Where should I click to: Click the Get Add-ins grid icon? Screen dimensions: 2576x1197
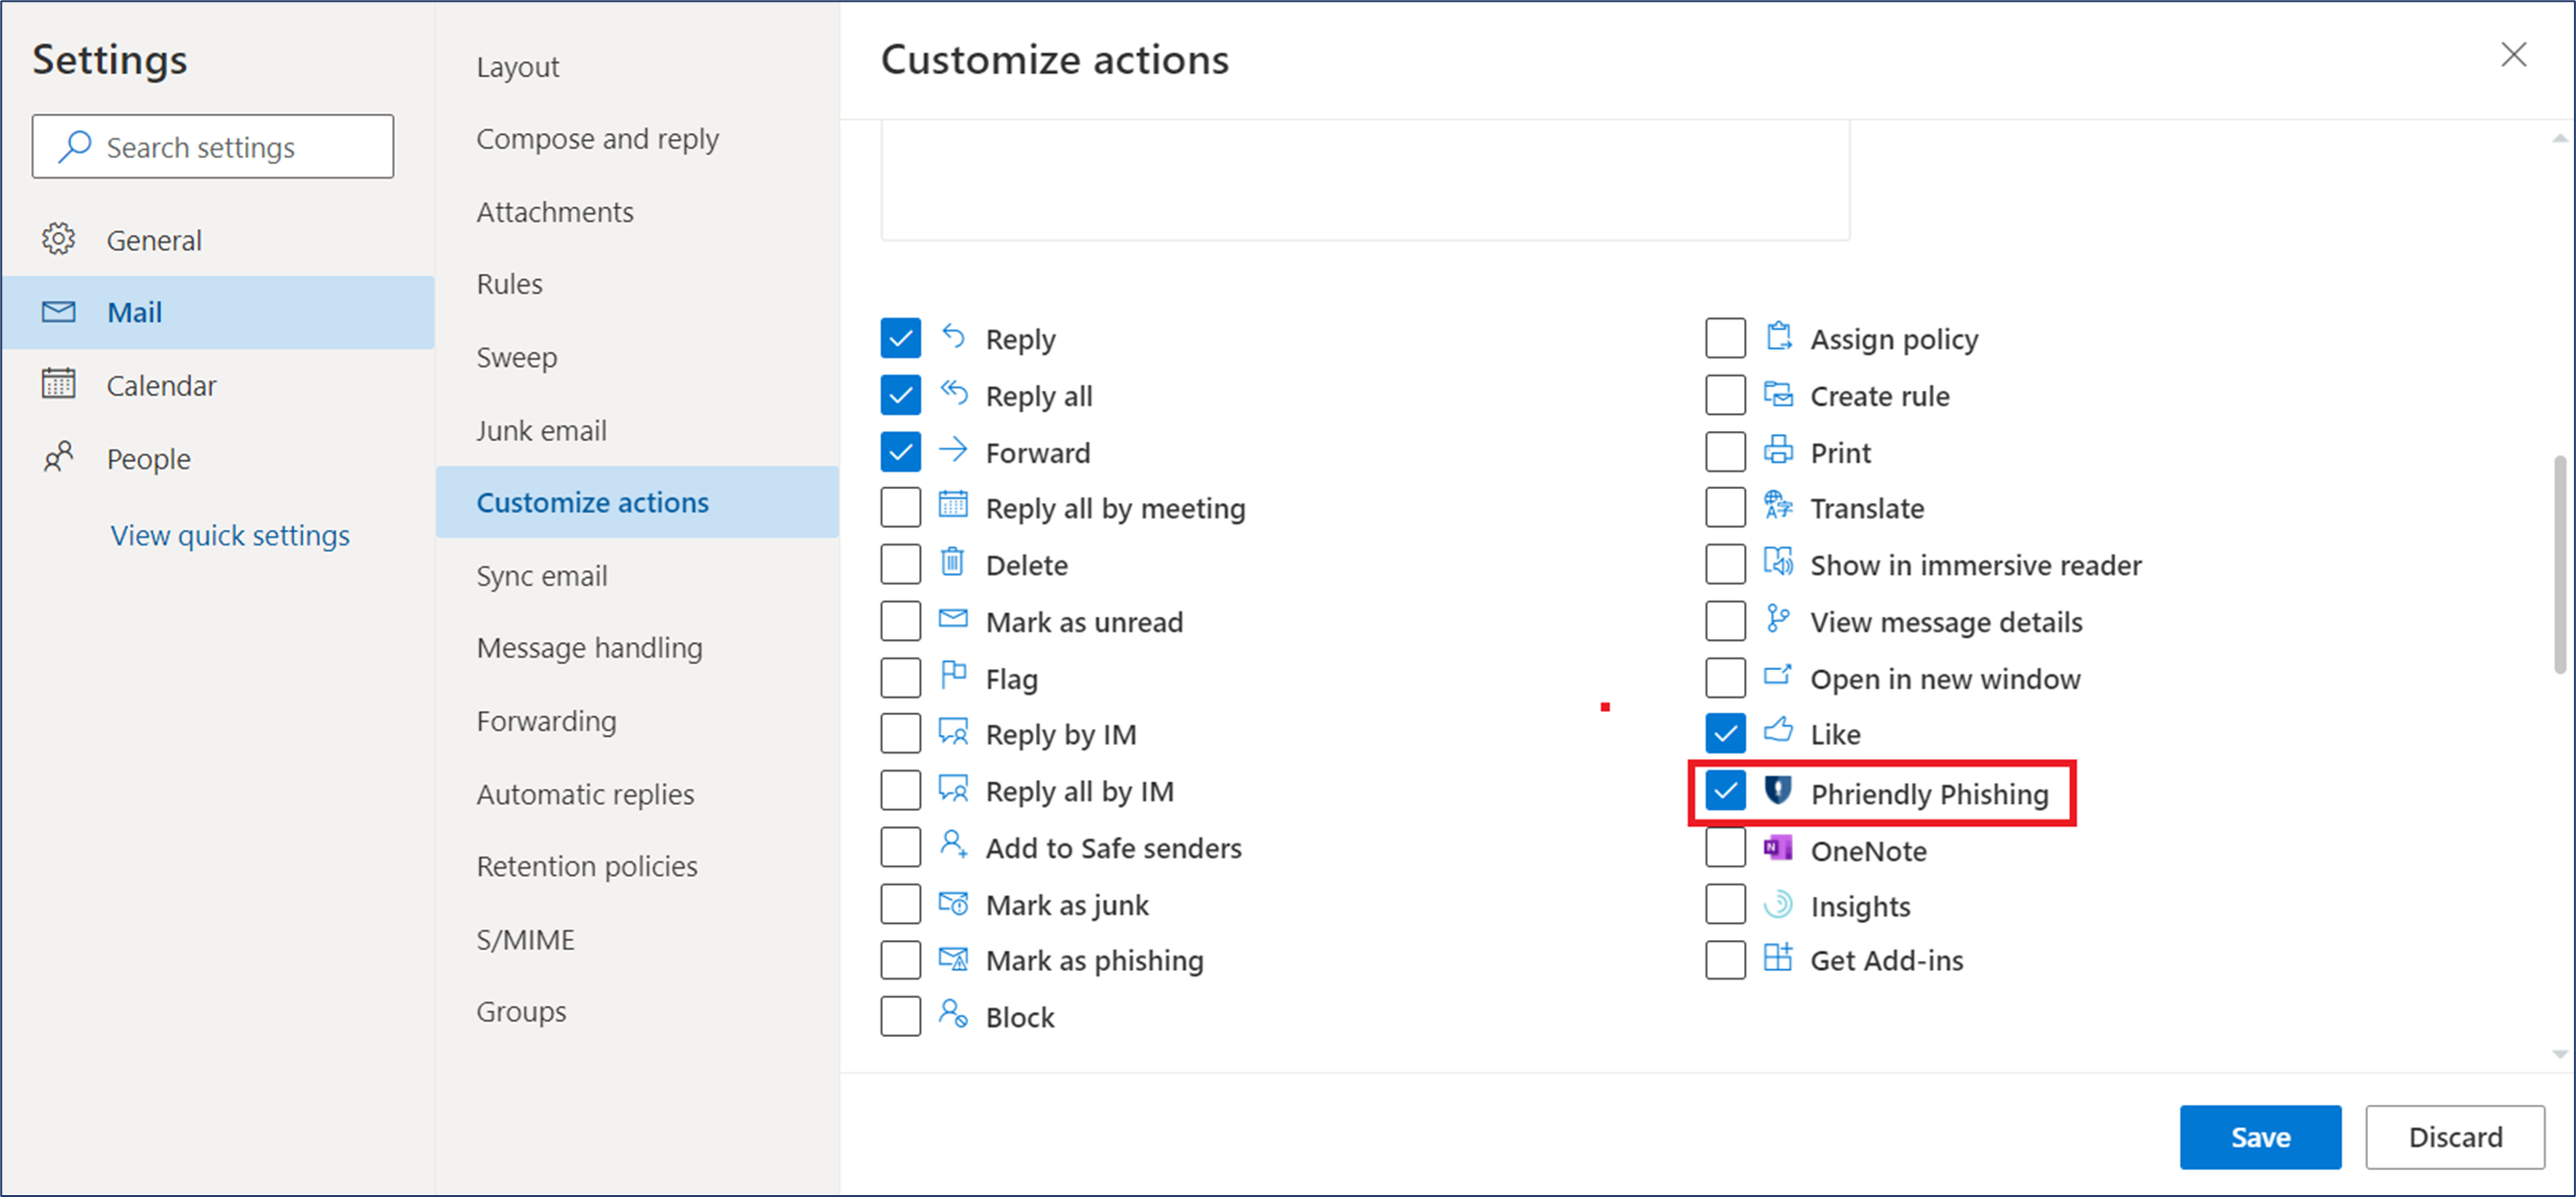1778,958
